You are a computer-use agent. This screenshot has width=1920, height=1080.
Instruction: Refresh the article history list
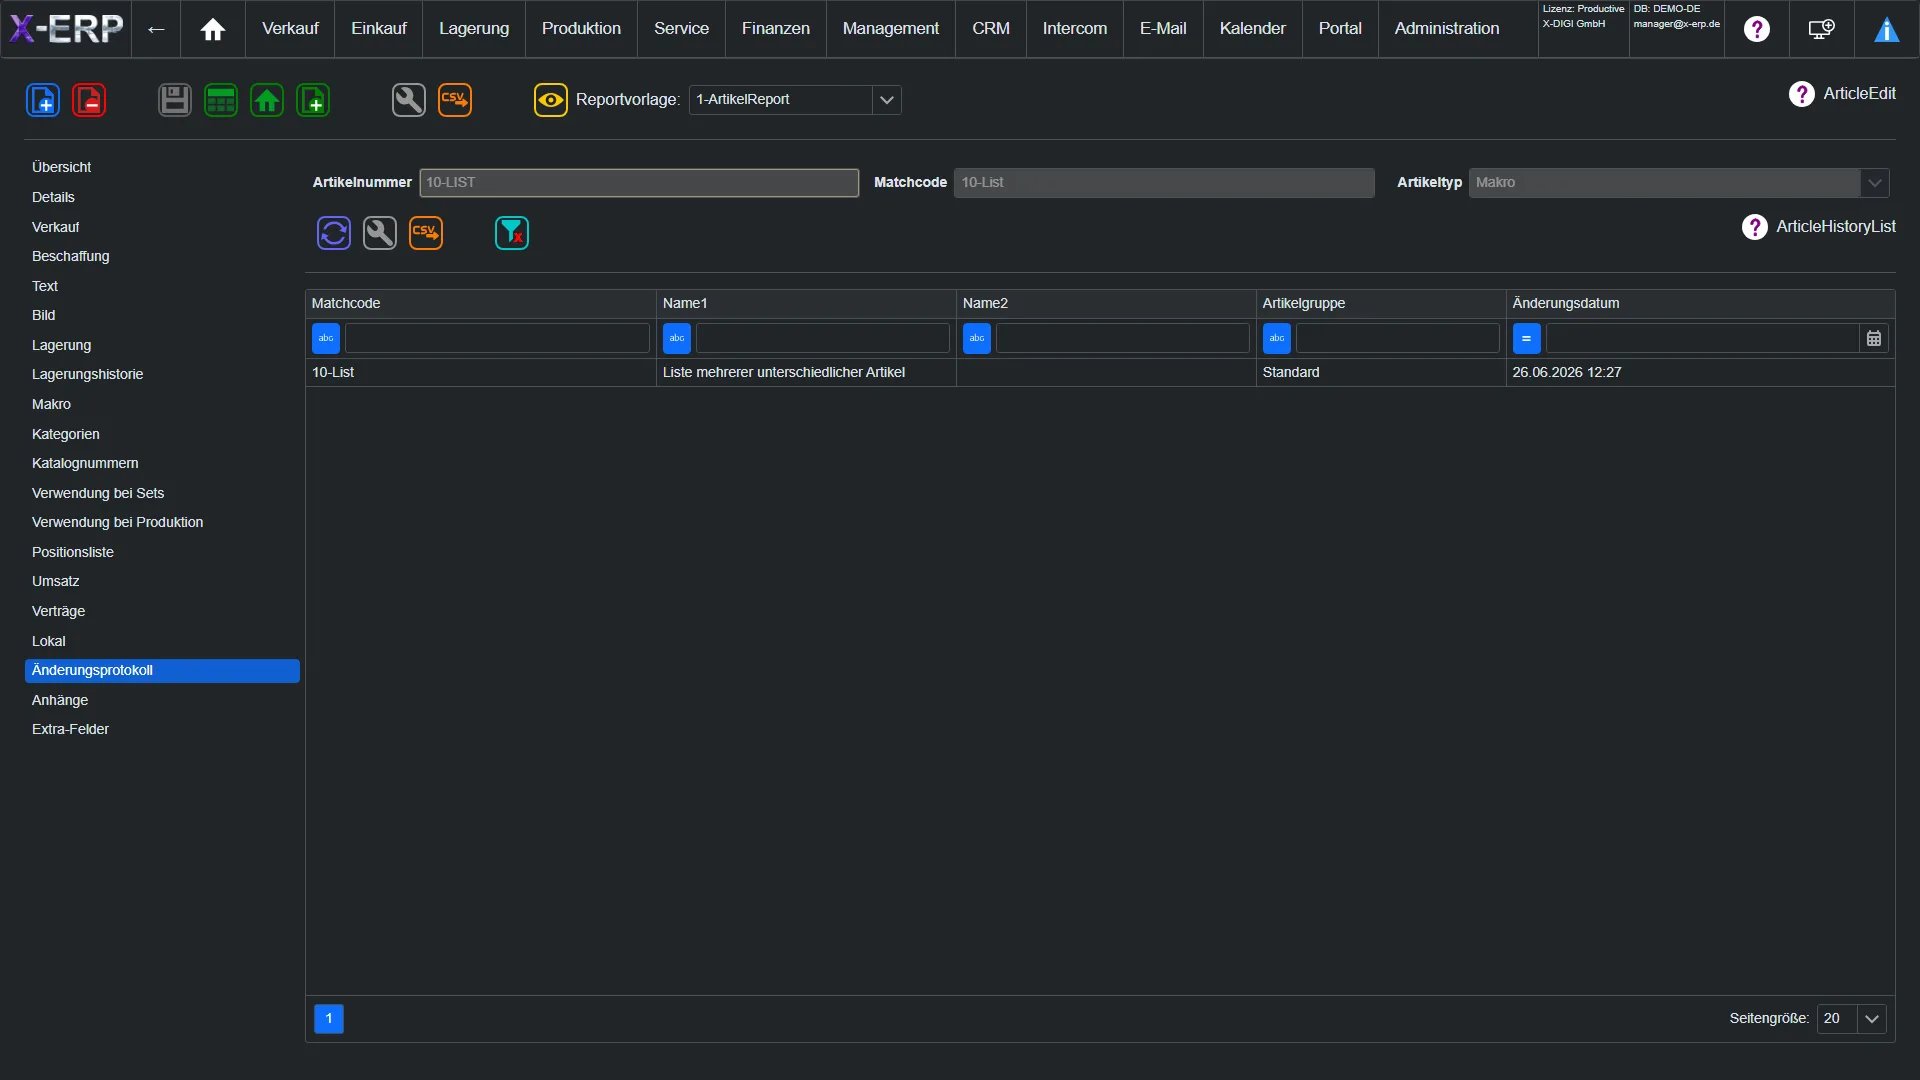pyautogui.click(x=334, y=233)
